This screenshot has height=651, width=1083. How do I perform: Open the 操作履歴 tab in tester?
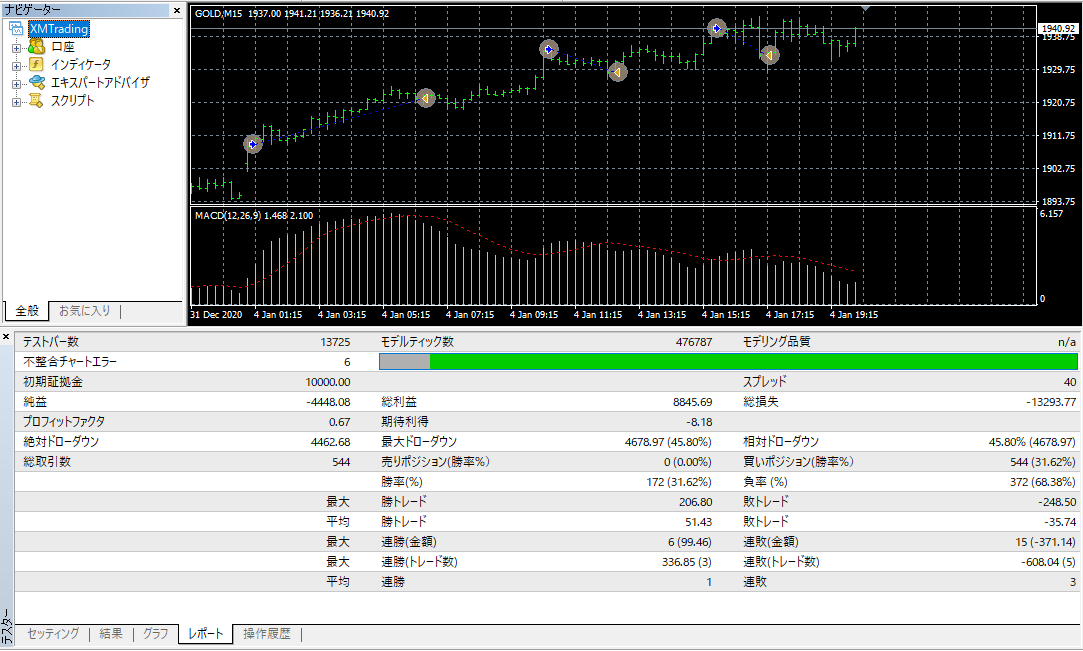pyautogui.click(x=267, y=634)
